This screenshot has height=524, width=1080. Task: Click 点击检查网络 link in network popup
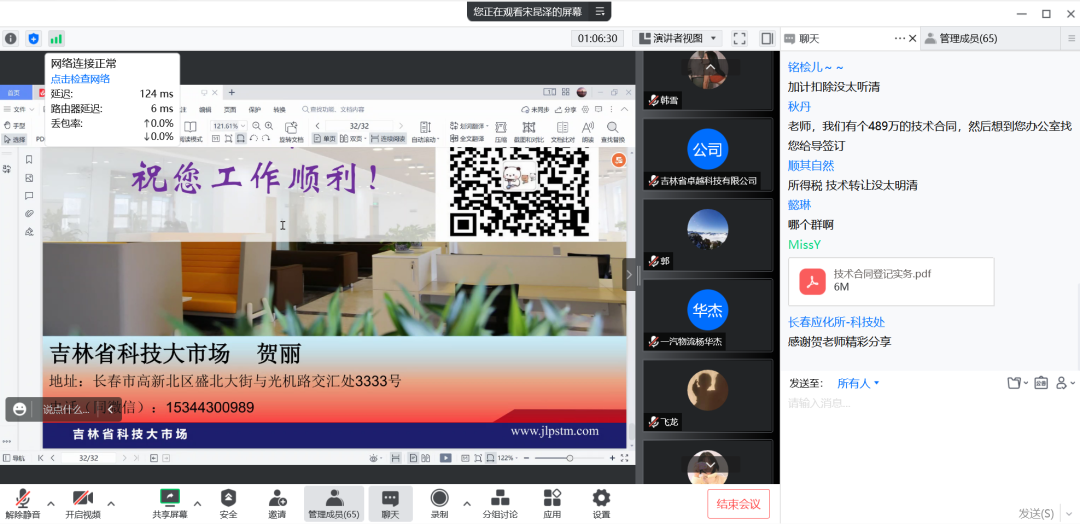[81, 78]
